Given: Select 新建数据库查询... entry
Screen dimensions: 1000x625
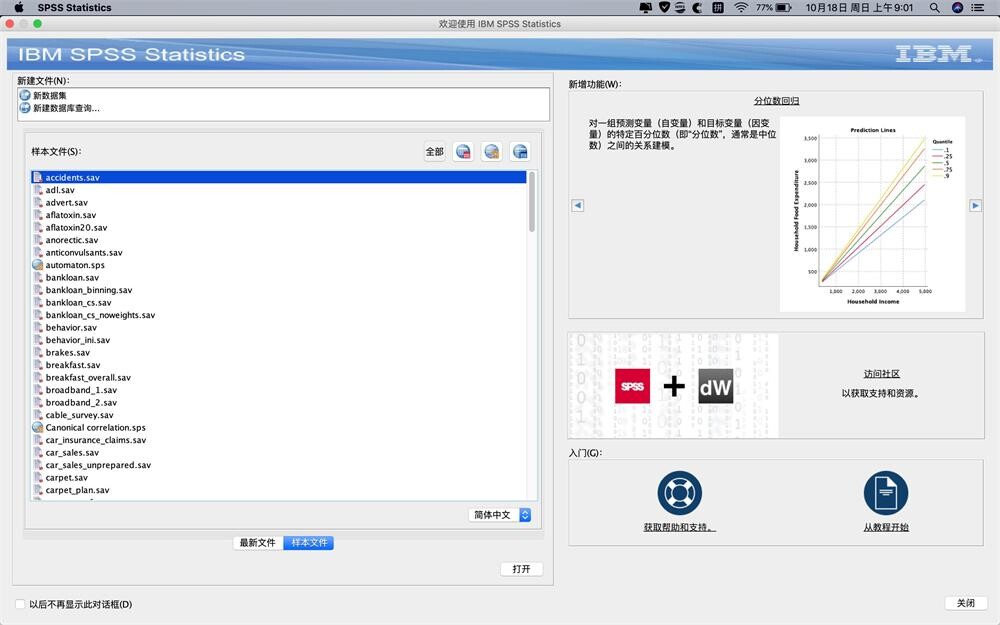Looking at the screenshot, I should [66, 108].
